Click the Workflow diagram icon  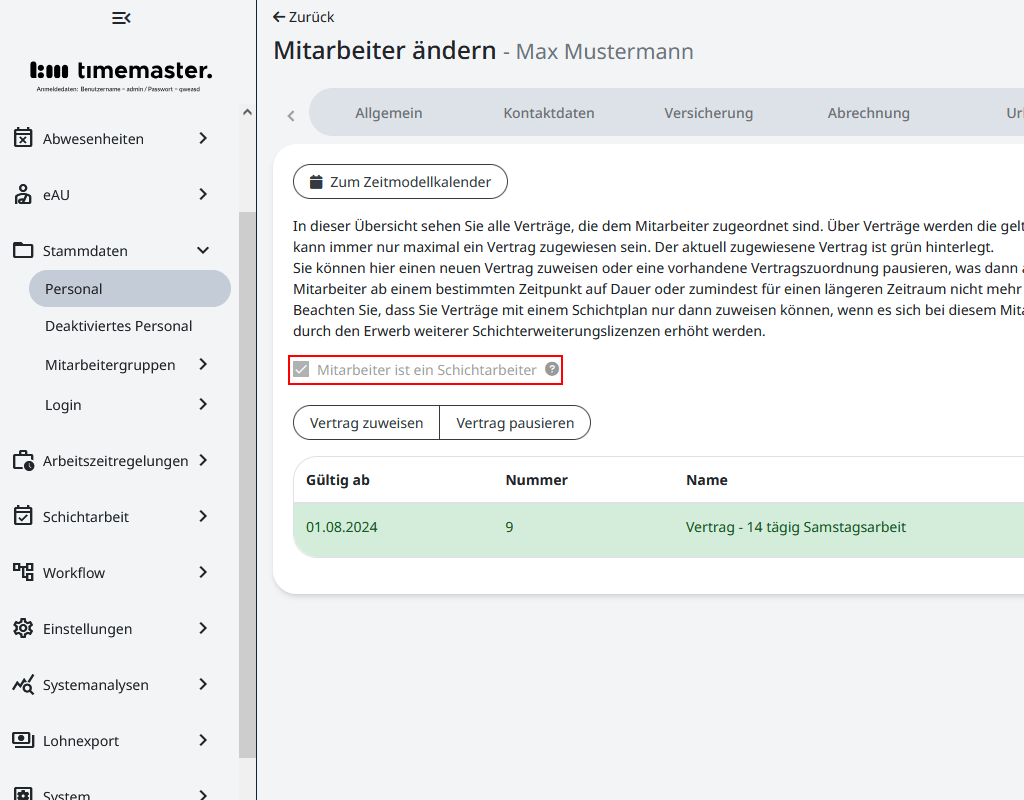coord(22,572)
